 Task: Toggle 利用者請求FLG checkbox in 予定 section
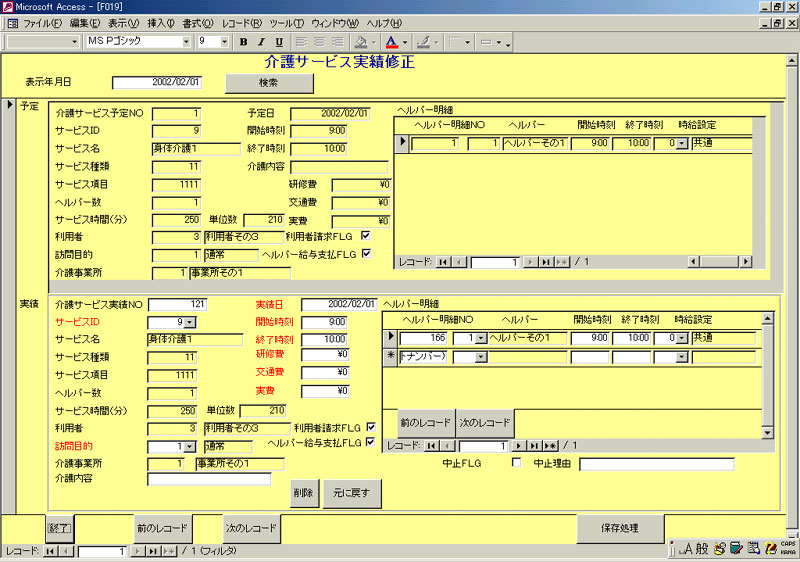tap(366, 236)
